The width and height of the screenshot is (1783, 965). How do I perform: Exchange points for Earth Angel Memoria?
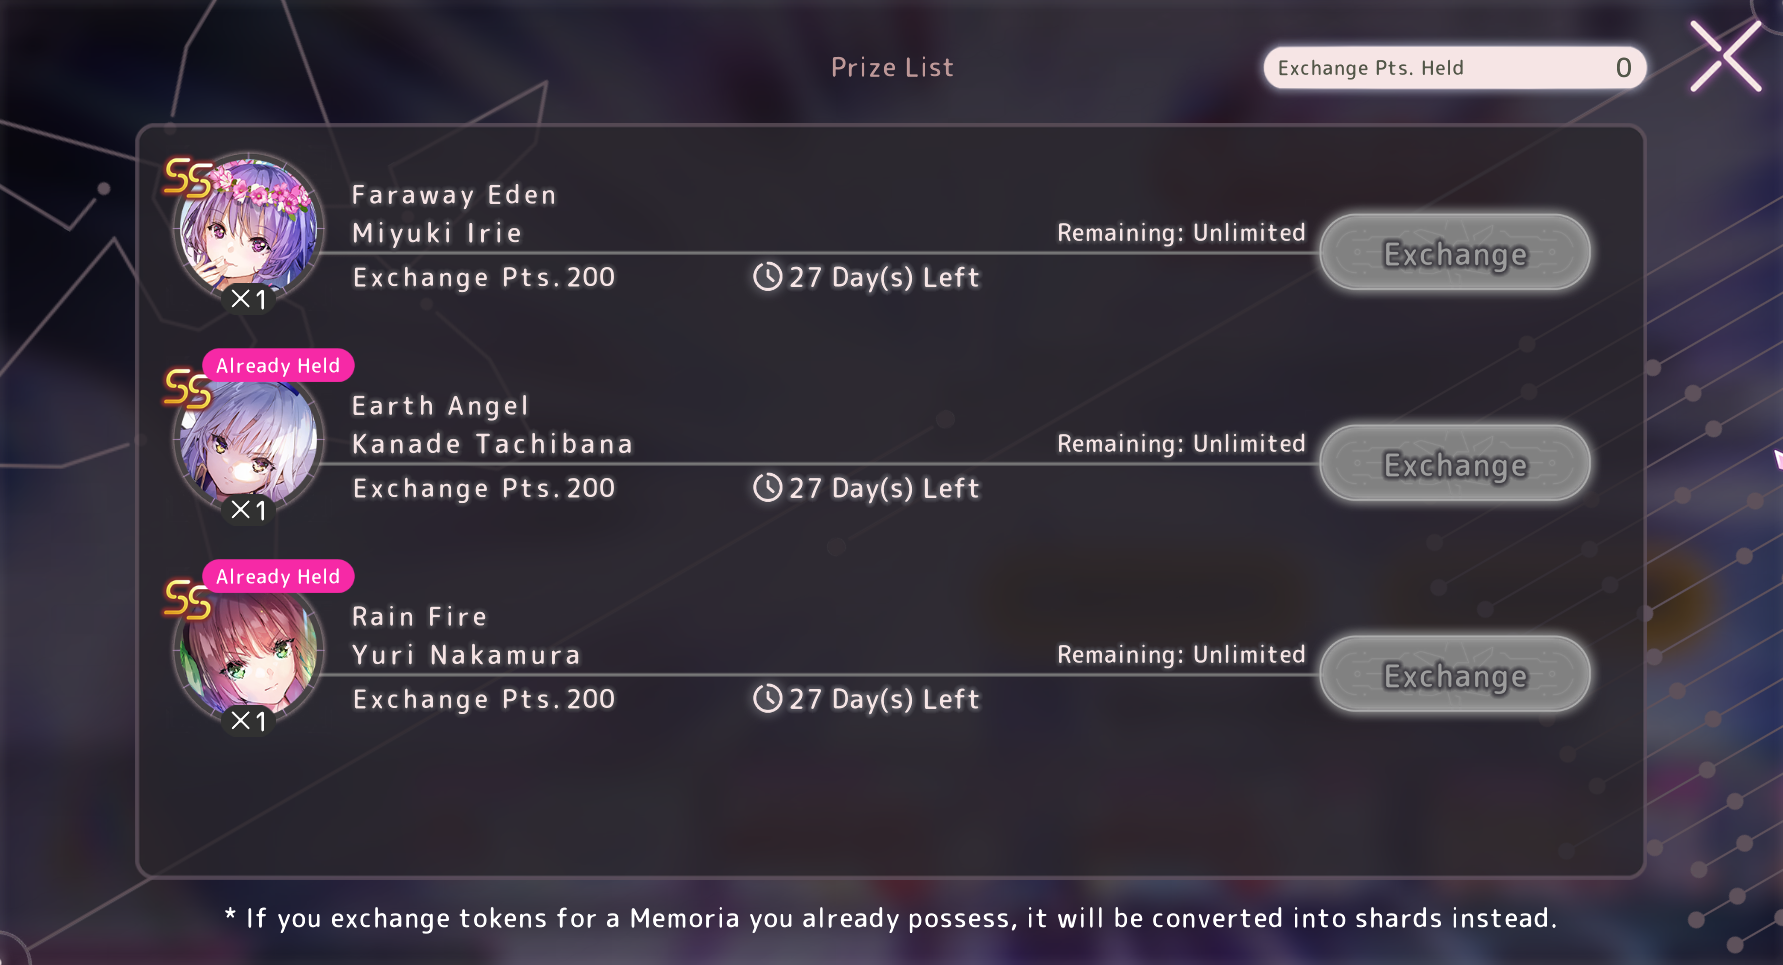[1455, 464]
